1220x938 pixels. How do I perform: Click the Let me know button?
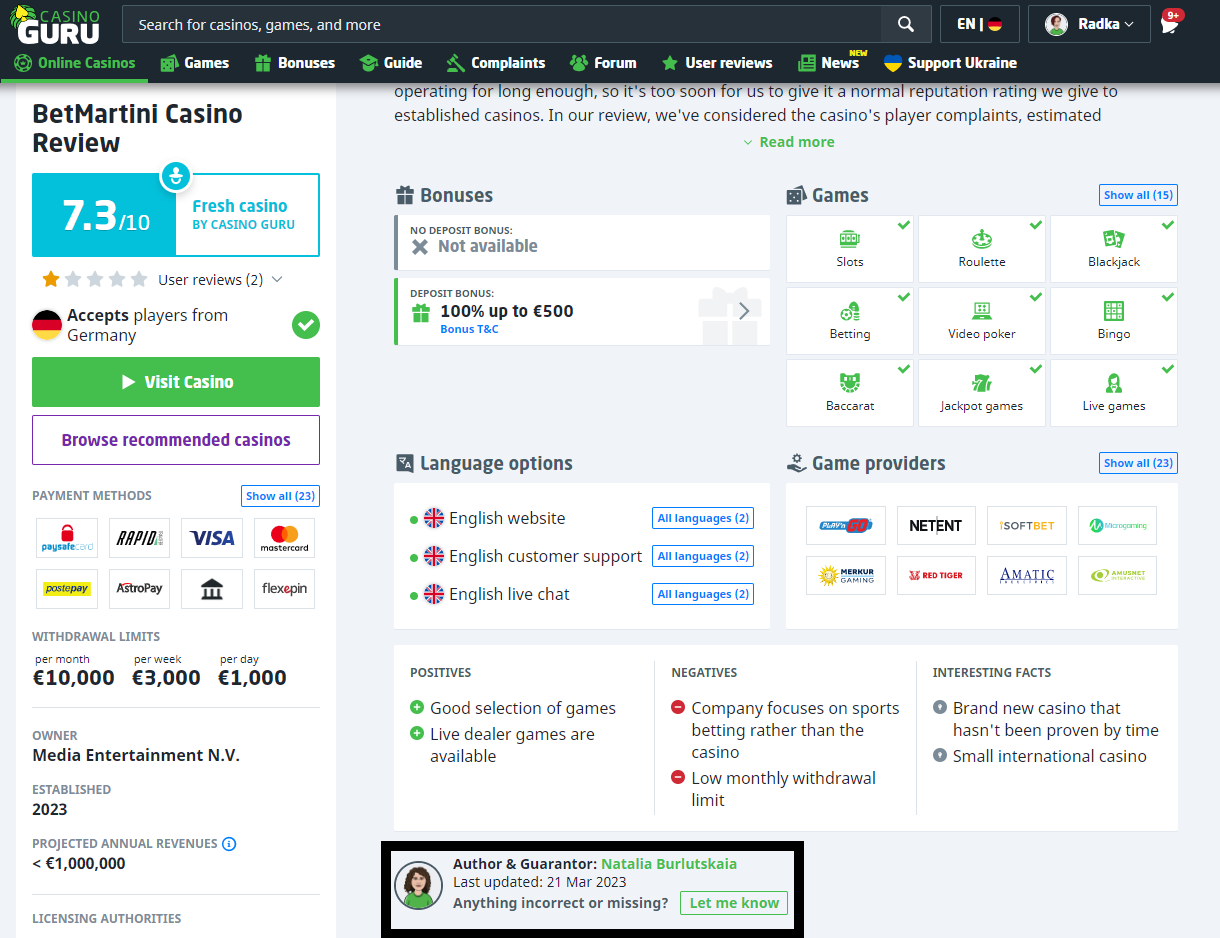pyautogui.click(x=733, y=903)
